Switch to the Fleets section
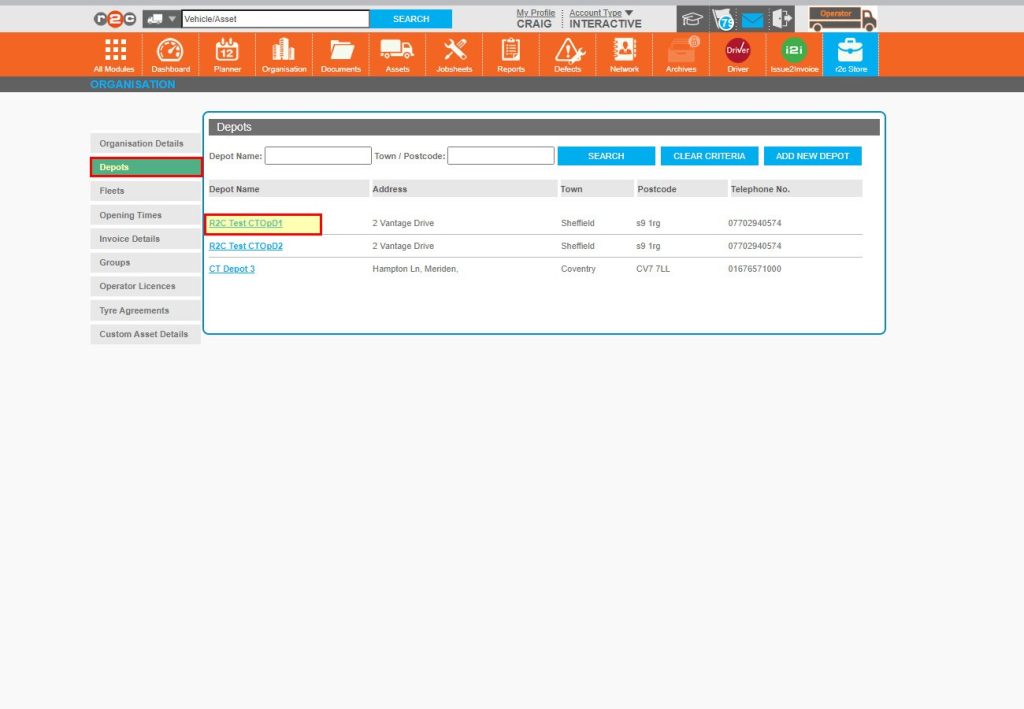This screenshot has height=709, width=1024. point(145,191)
